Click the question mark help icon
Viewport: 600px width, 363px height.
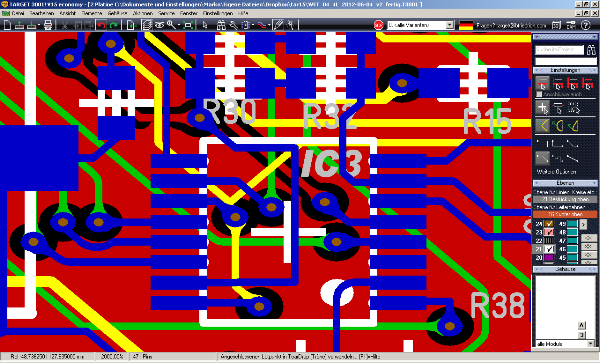point(585,25)
